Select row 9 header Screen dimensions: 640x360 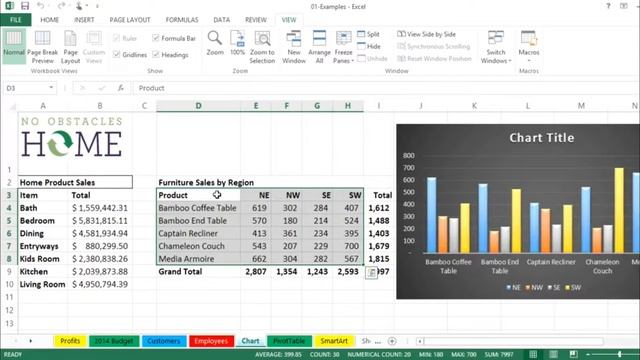(x=9, y=271)
